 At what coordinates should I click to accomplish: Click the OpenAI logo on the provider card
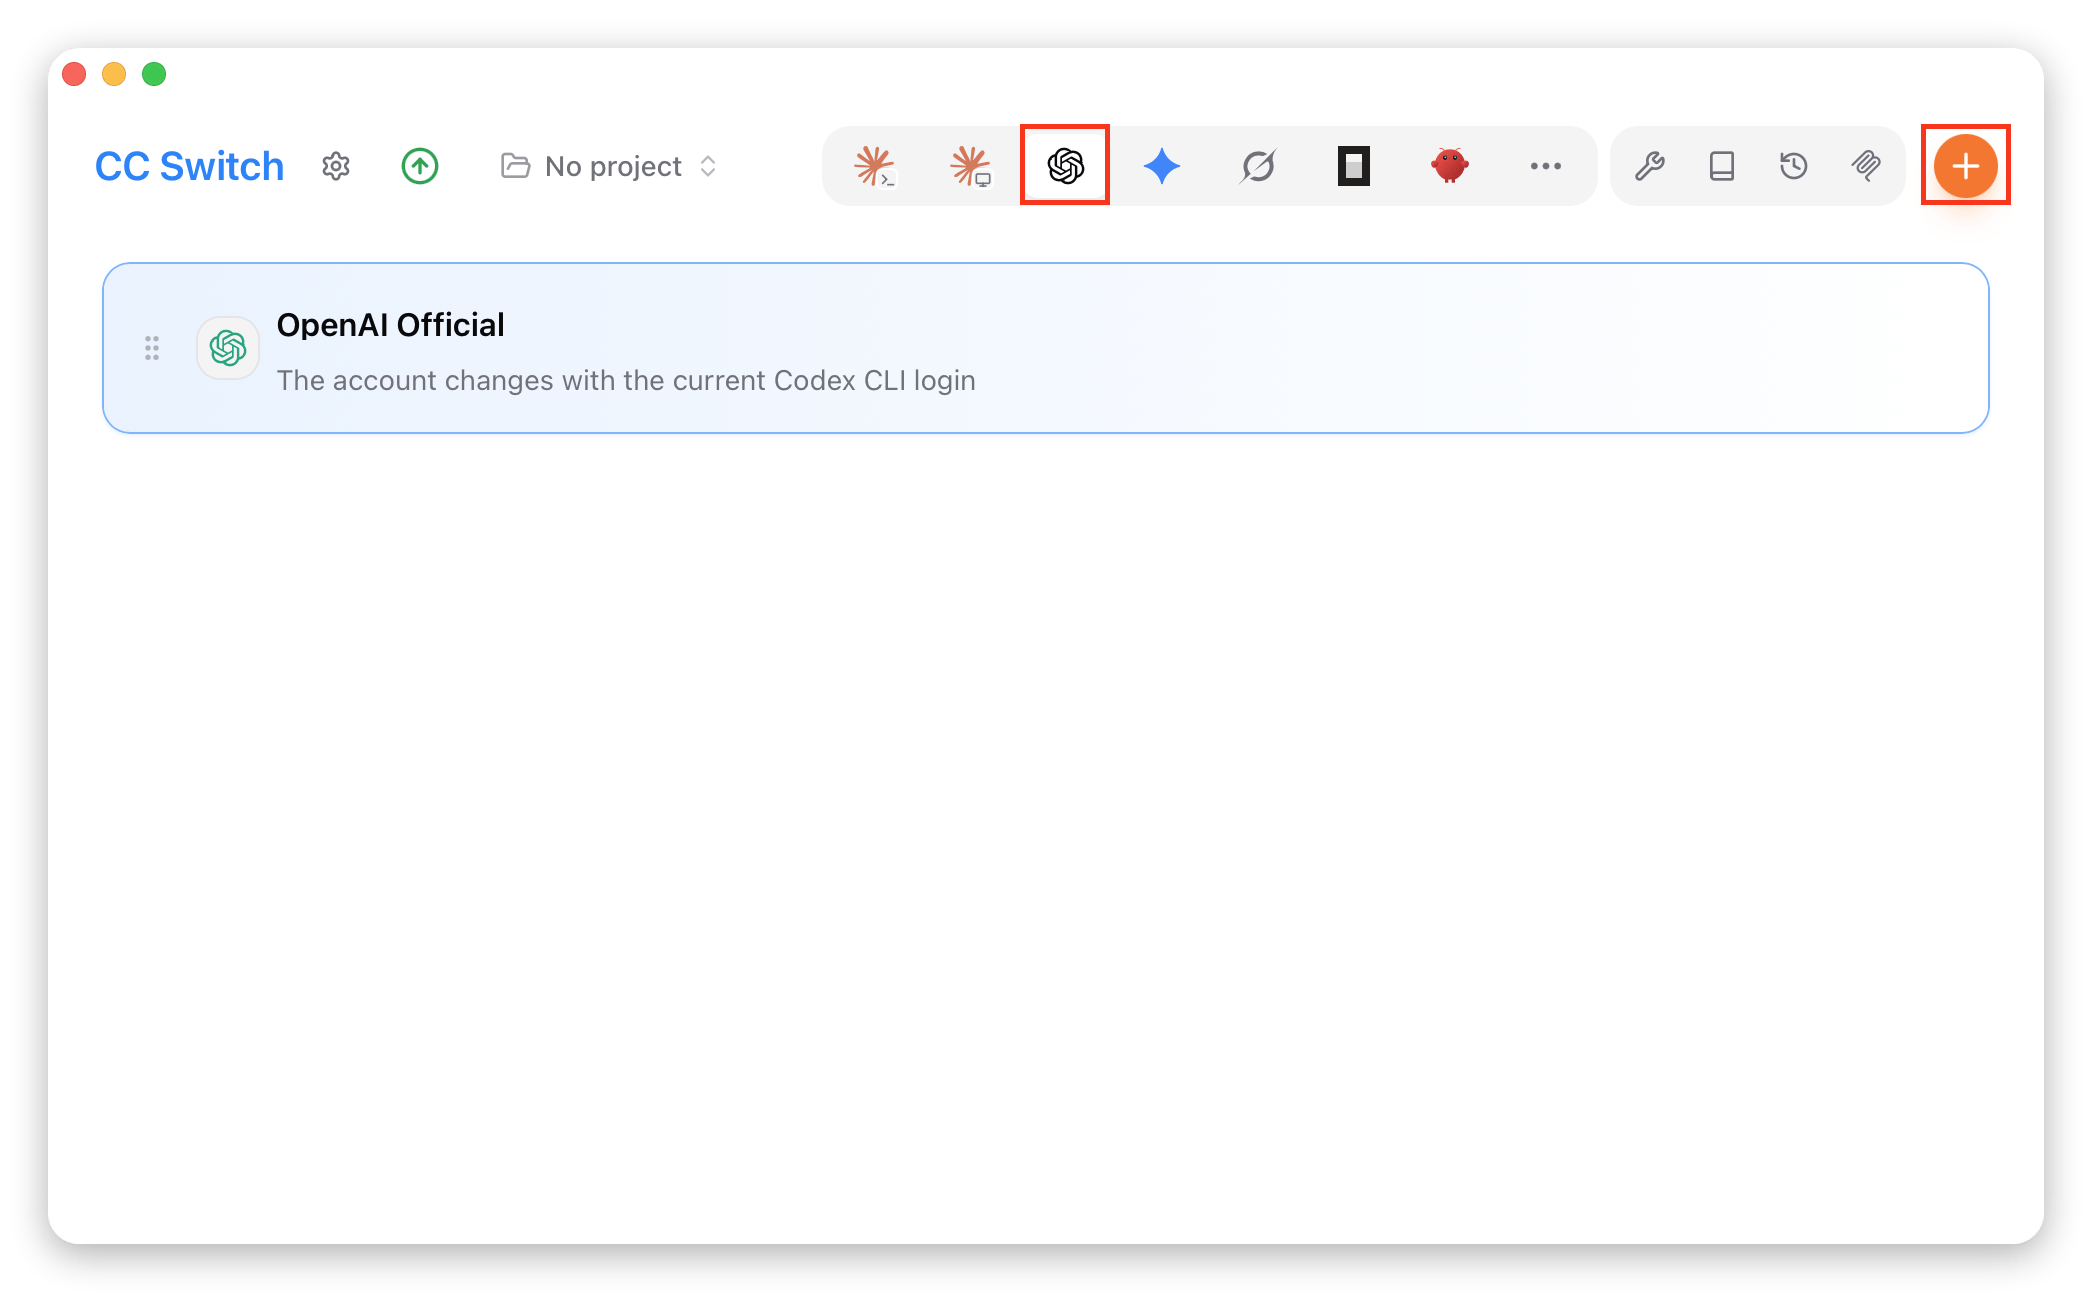[228, 348]
